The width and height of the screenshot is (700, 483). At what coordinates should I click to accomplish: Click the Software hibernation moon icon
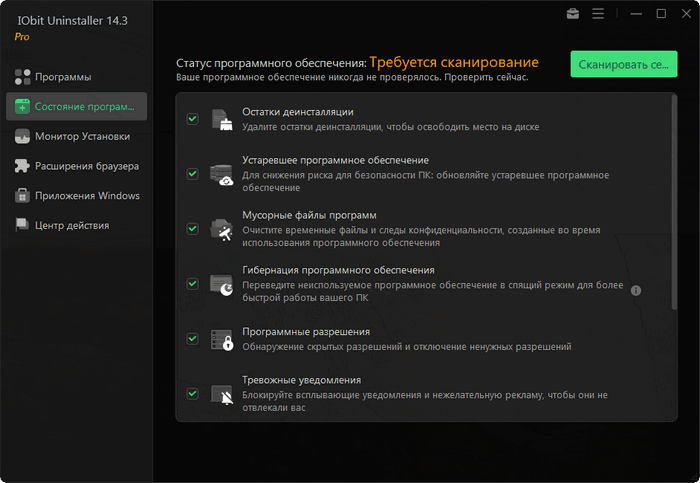222,284
